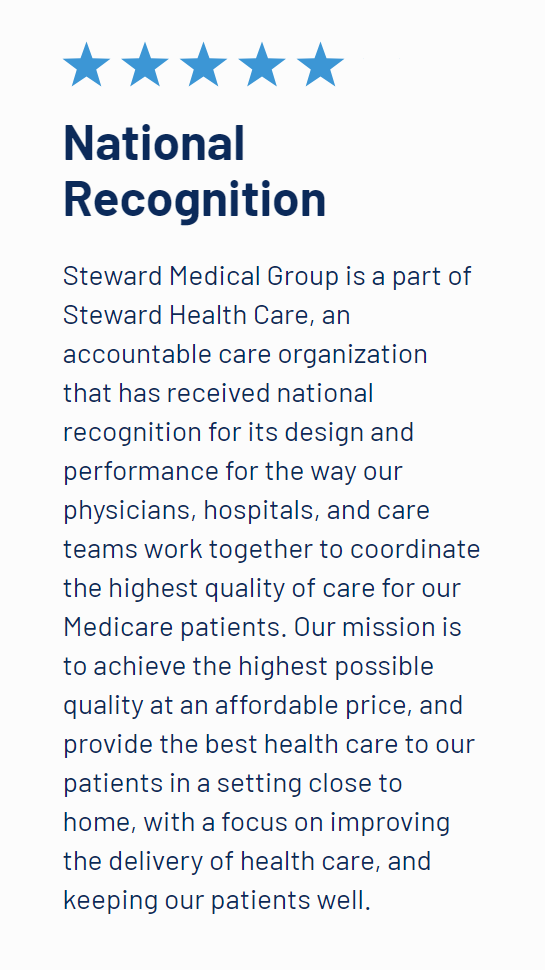Click the phrase that has received national
545x970 pixels.
218,393
